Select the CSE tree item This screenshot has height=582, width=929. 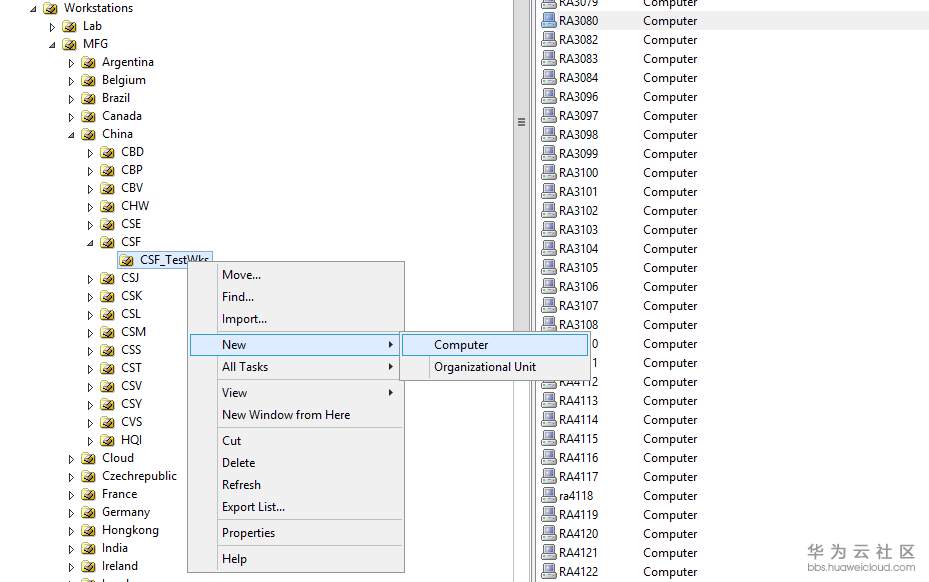tap(131, 224)
